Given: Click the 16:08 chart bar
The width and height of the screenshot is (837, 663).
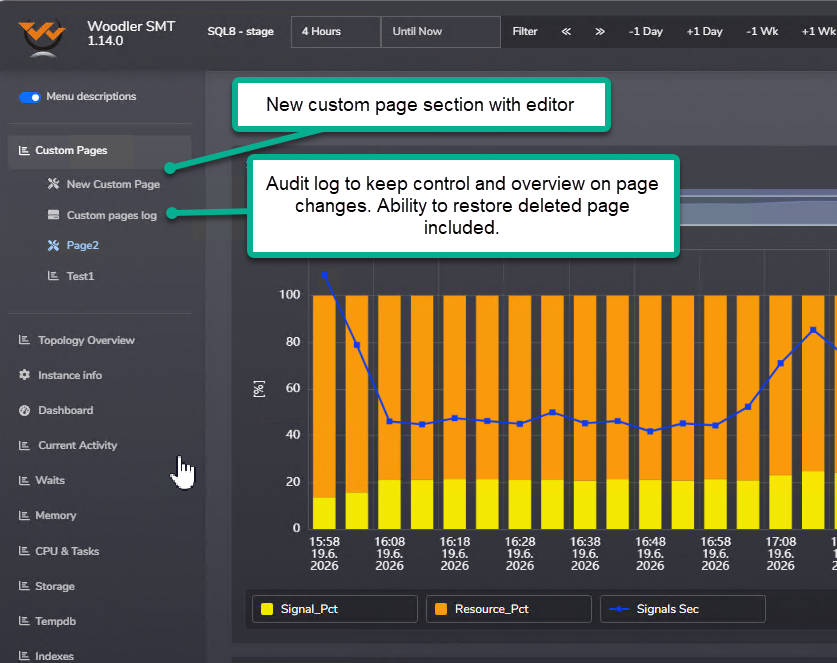Looking at the screenshot, I should [389, 412].
